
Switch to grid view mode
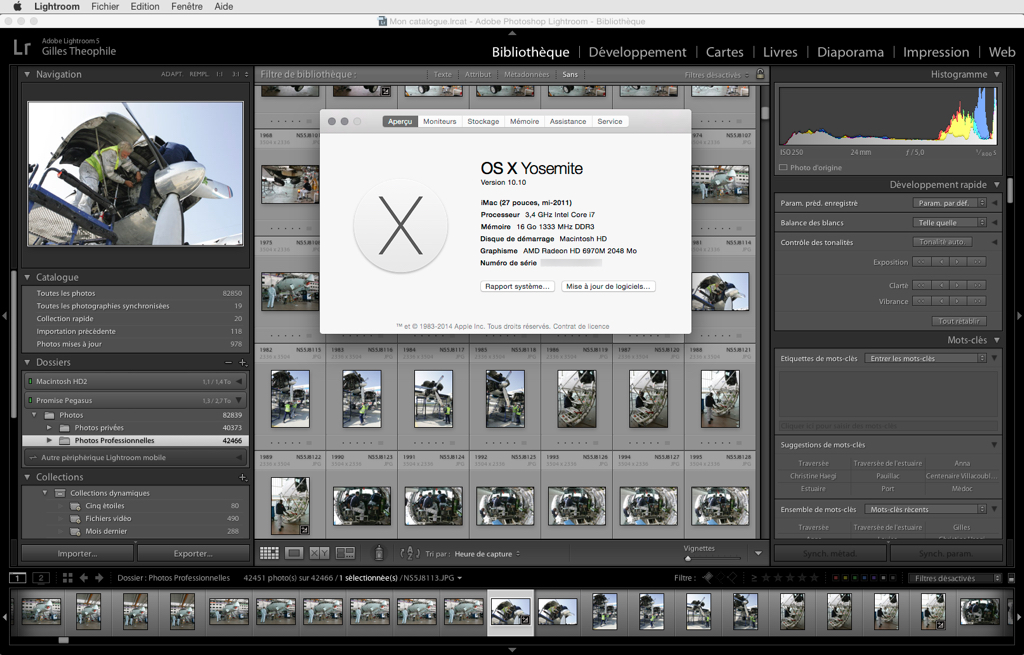pos(269,553)
